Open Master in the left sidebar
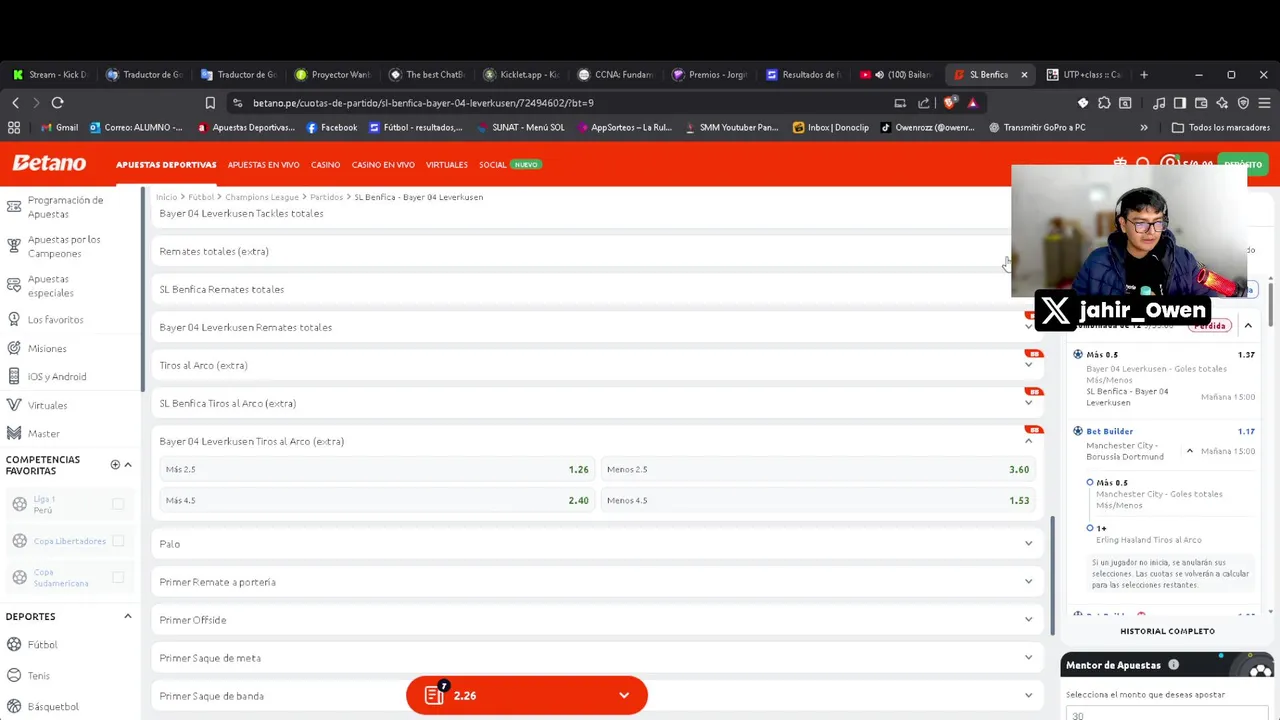The height and width of the screenshot is (720, 1280). click(43, 433)
